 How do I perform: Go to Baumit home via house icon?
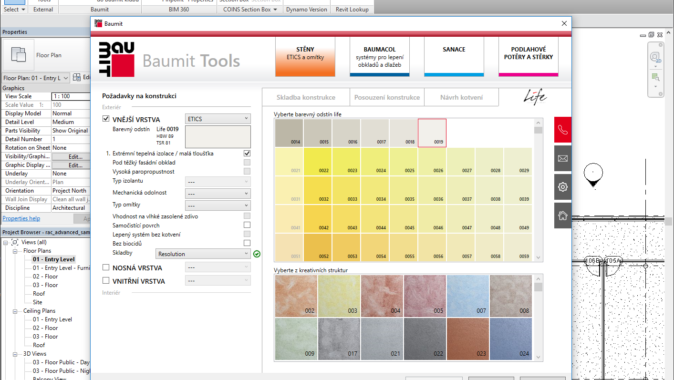(x=562, y=215)
